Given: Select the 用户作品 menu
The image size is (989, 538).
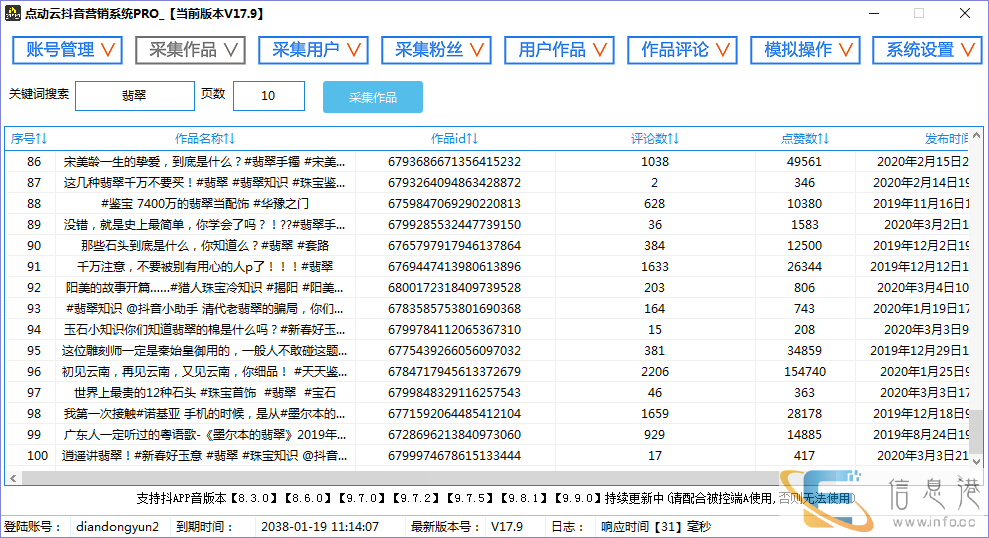Looking at the screenshot, I should (559, 50).
